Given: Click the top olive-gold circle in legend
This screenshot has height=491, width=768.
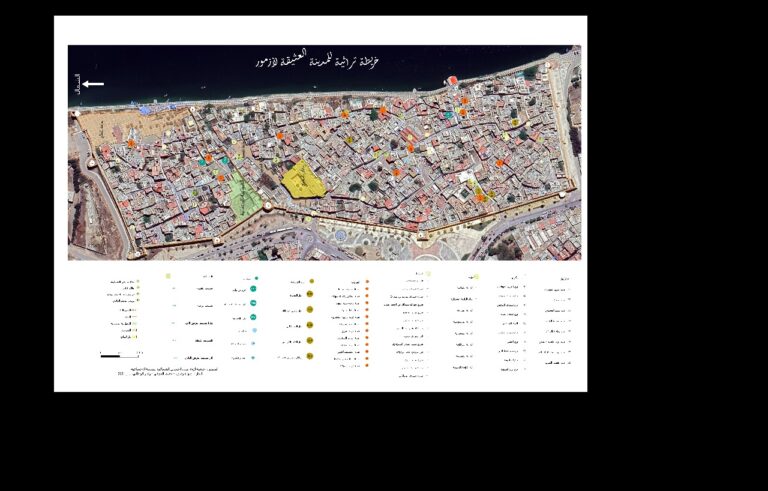Looking at the screenshot, I should (x=311, y=282).
